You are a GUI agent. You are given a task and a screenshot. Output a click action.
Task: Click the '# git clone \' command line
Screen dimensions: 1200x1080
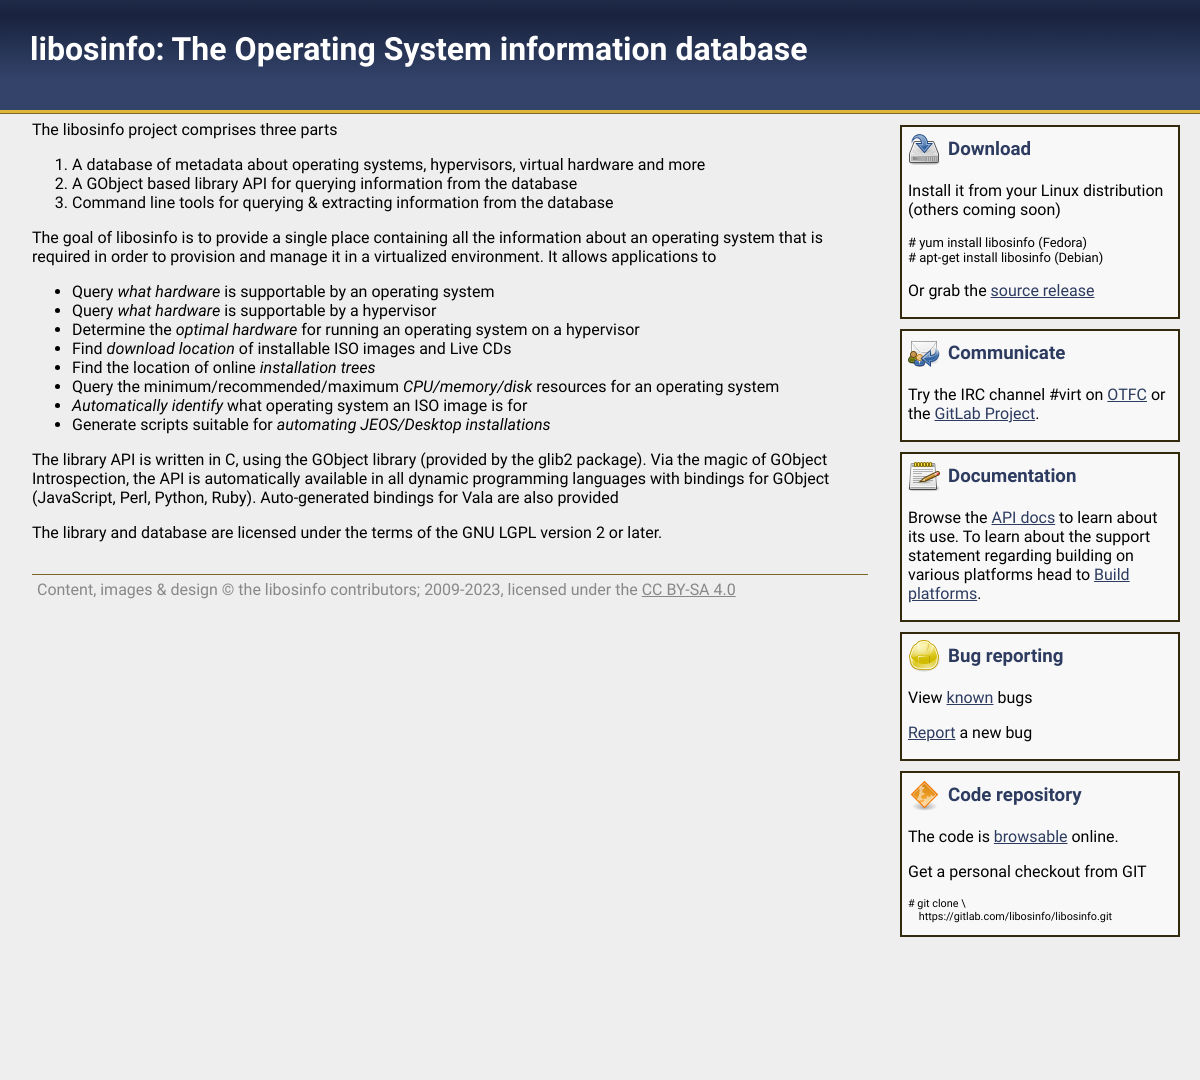pos(937,904)
